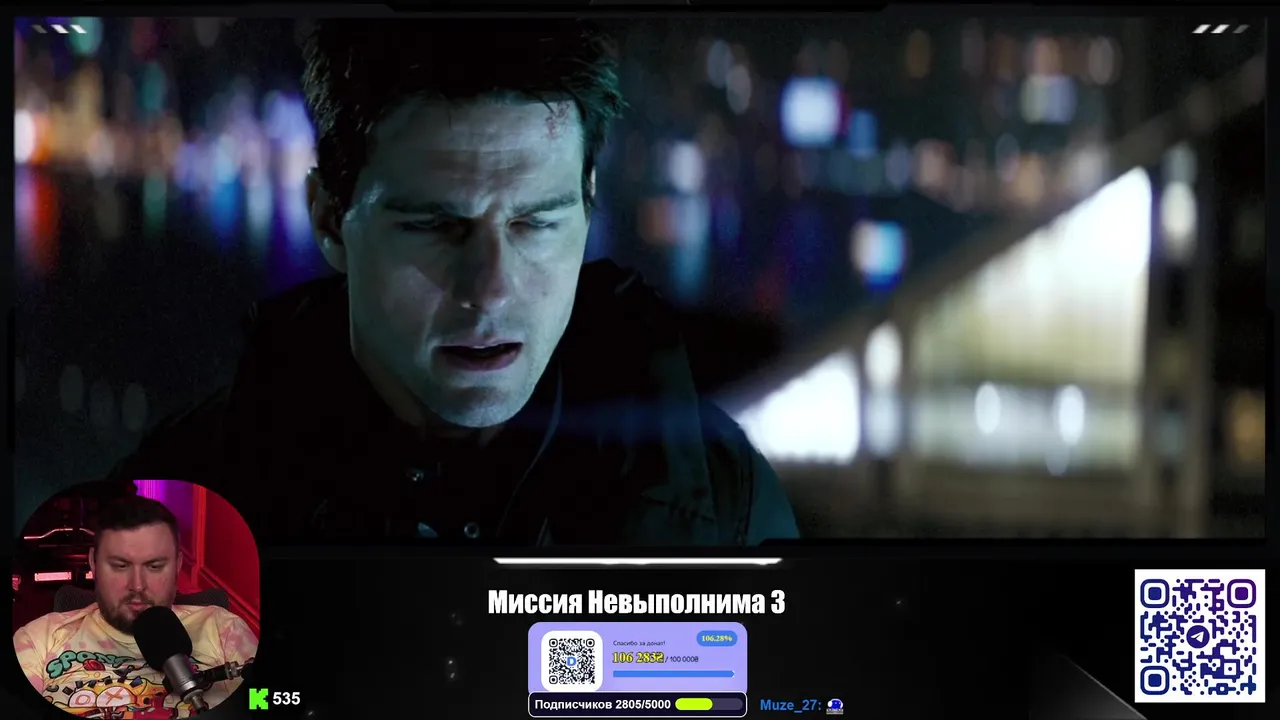Click the 'Подписчиков 2805/5000' label
This screenshot has width=1280, height=720.
click(x=602, y=705)
